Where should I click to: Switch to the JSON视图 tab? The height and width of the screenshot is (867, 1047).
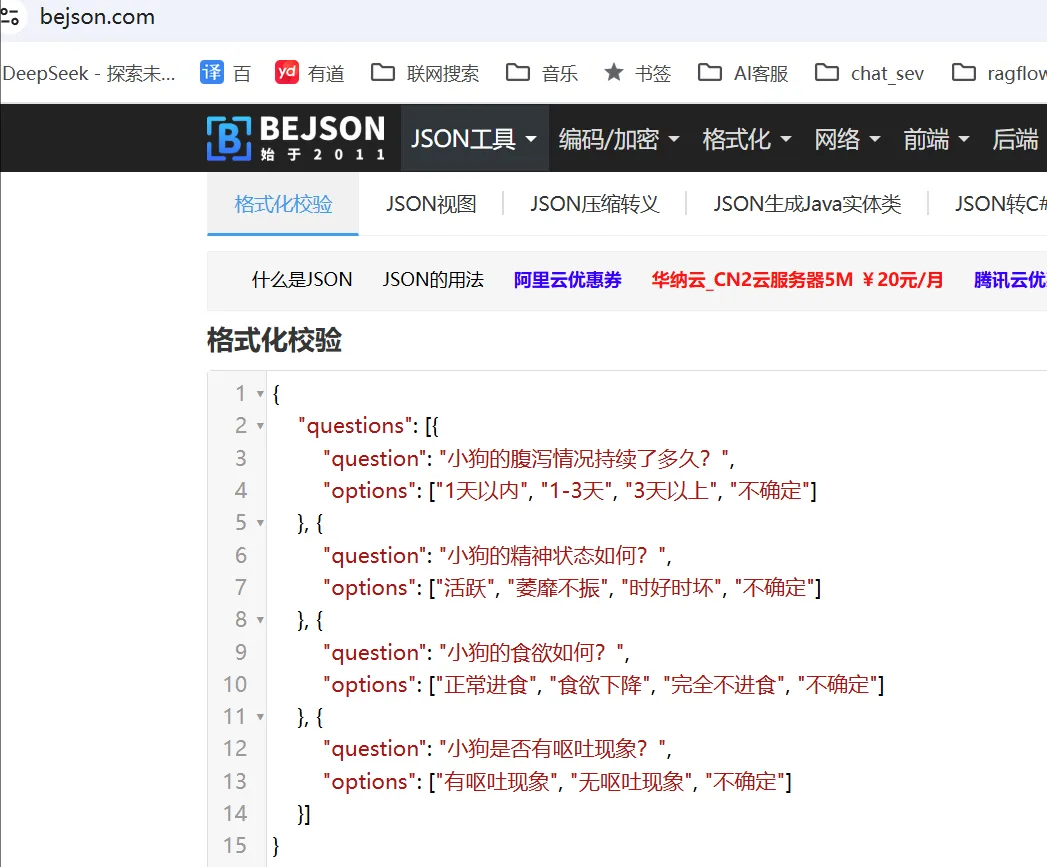431,204
